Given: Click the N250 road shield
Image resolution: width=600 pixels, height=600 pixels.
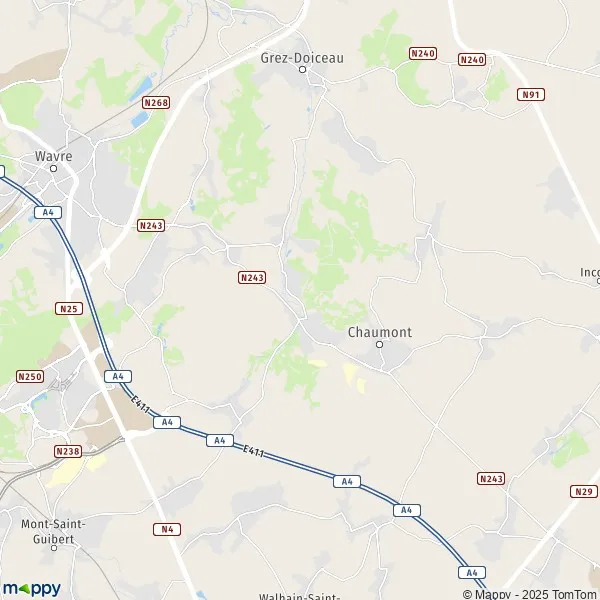Looking at the screenshot, I should 30,377.
